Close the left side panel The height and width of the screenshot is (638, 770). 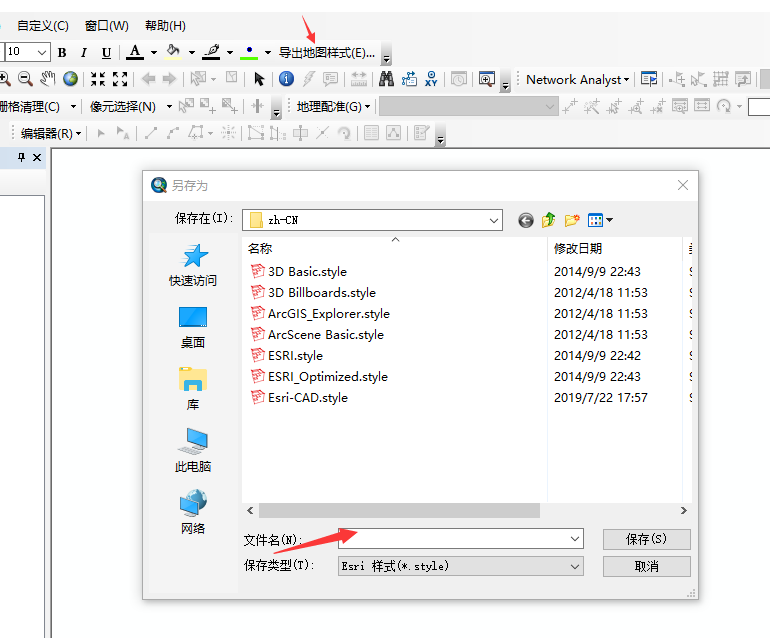pos(37,157)
